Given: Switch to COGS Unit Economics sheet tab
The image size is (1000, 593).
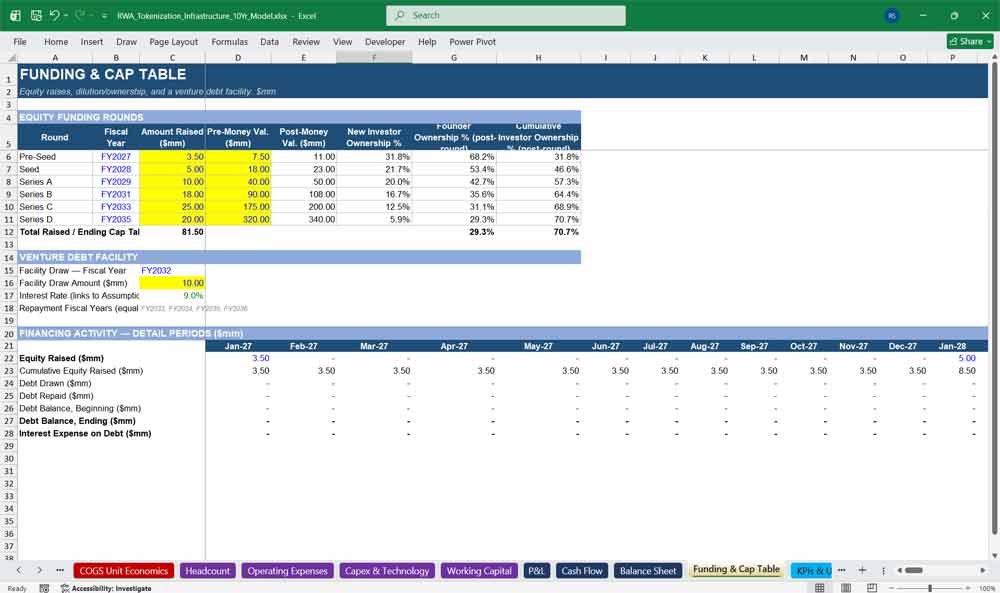Looking at the screenshot, I should [124, 571].
